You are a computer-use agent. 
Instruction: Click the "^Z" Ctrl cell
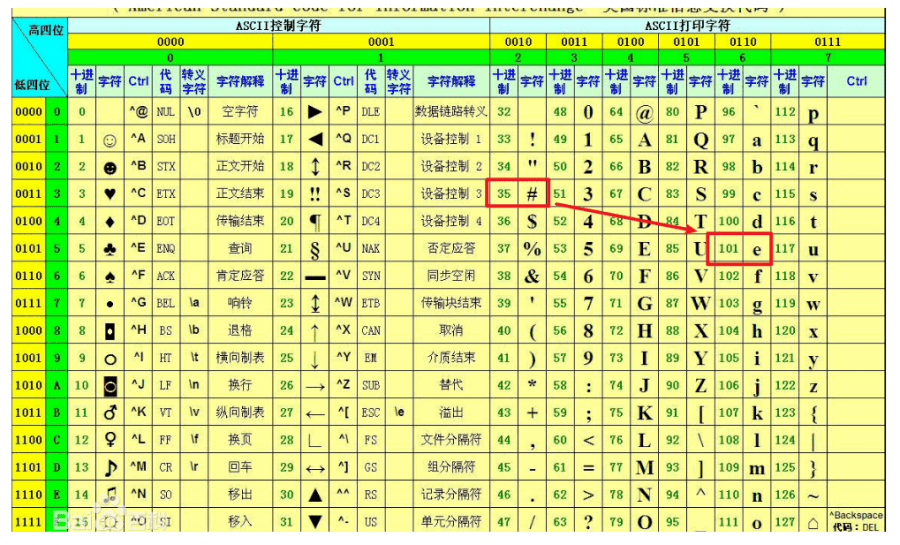[x=343, y=385]
